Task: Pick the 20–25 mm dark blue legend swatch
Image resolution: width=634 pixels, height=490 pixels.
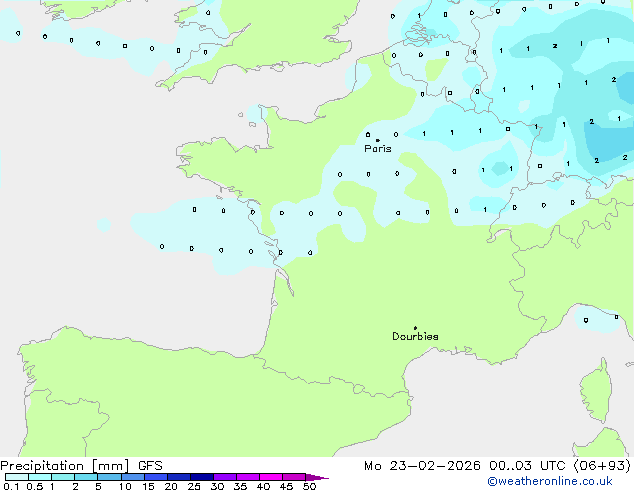Action: [179, 477]
